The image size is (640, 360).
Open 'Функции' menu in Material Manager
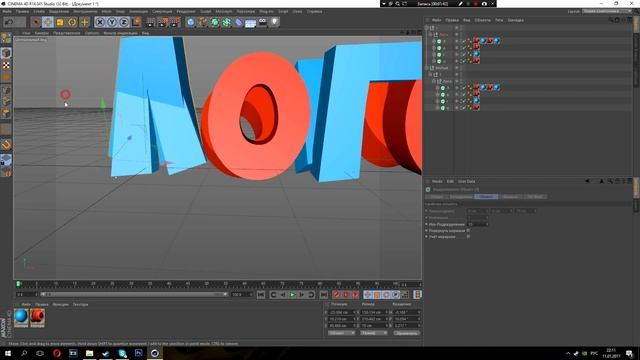pos(60,304)
